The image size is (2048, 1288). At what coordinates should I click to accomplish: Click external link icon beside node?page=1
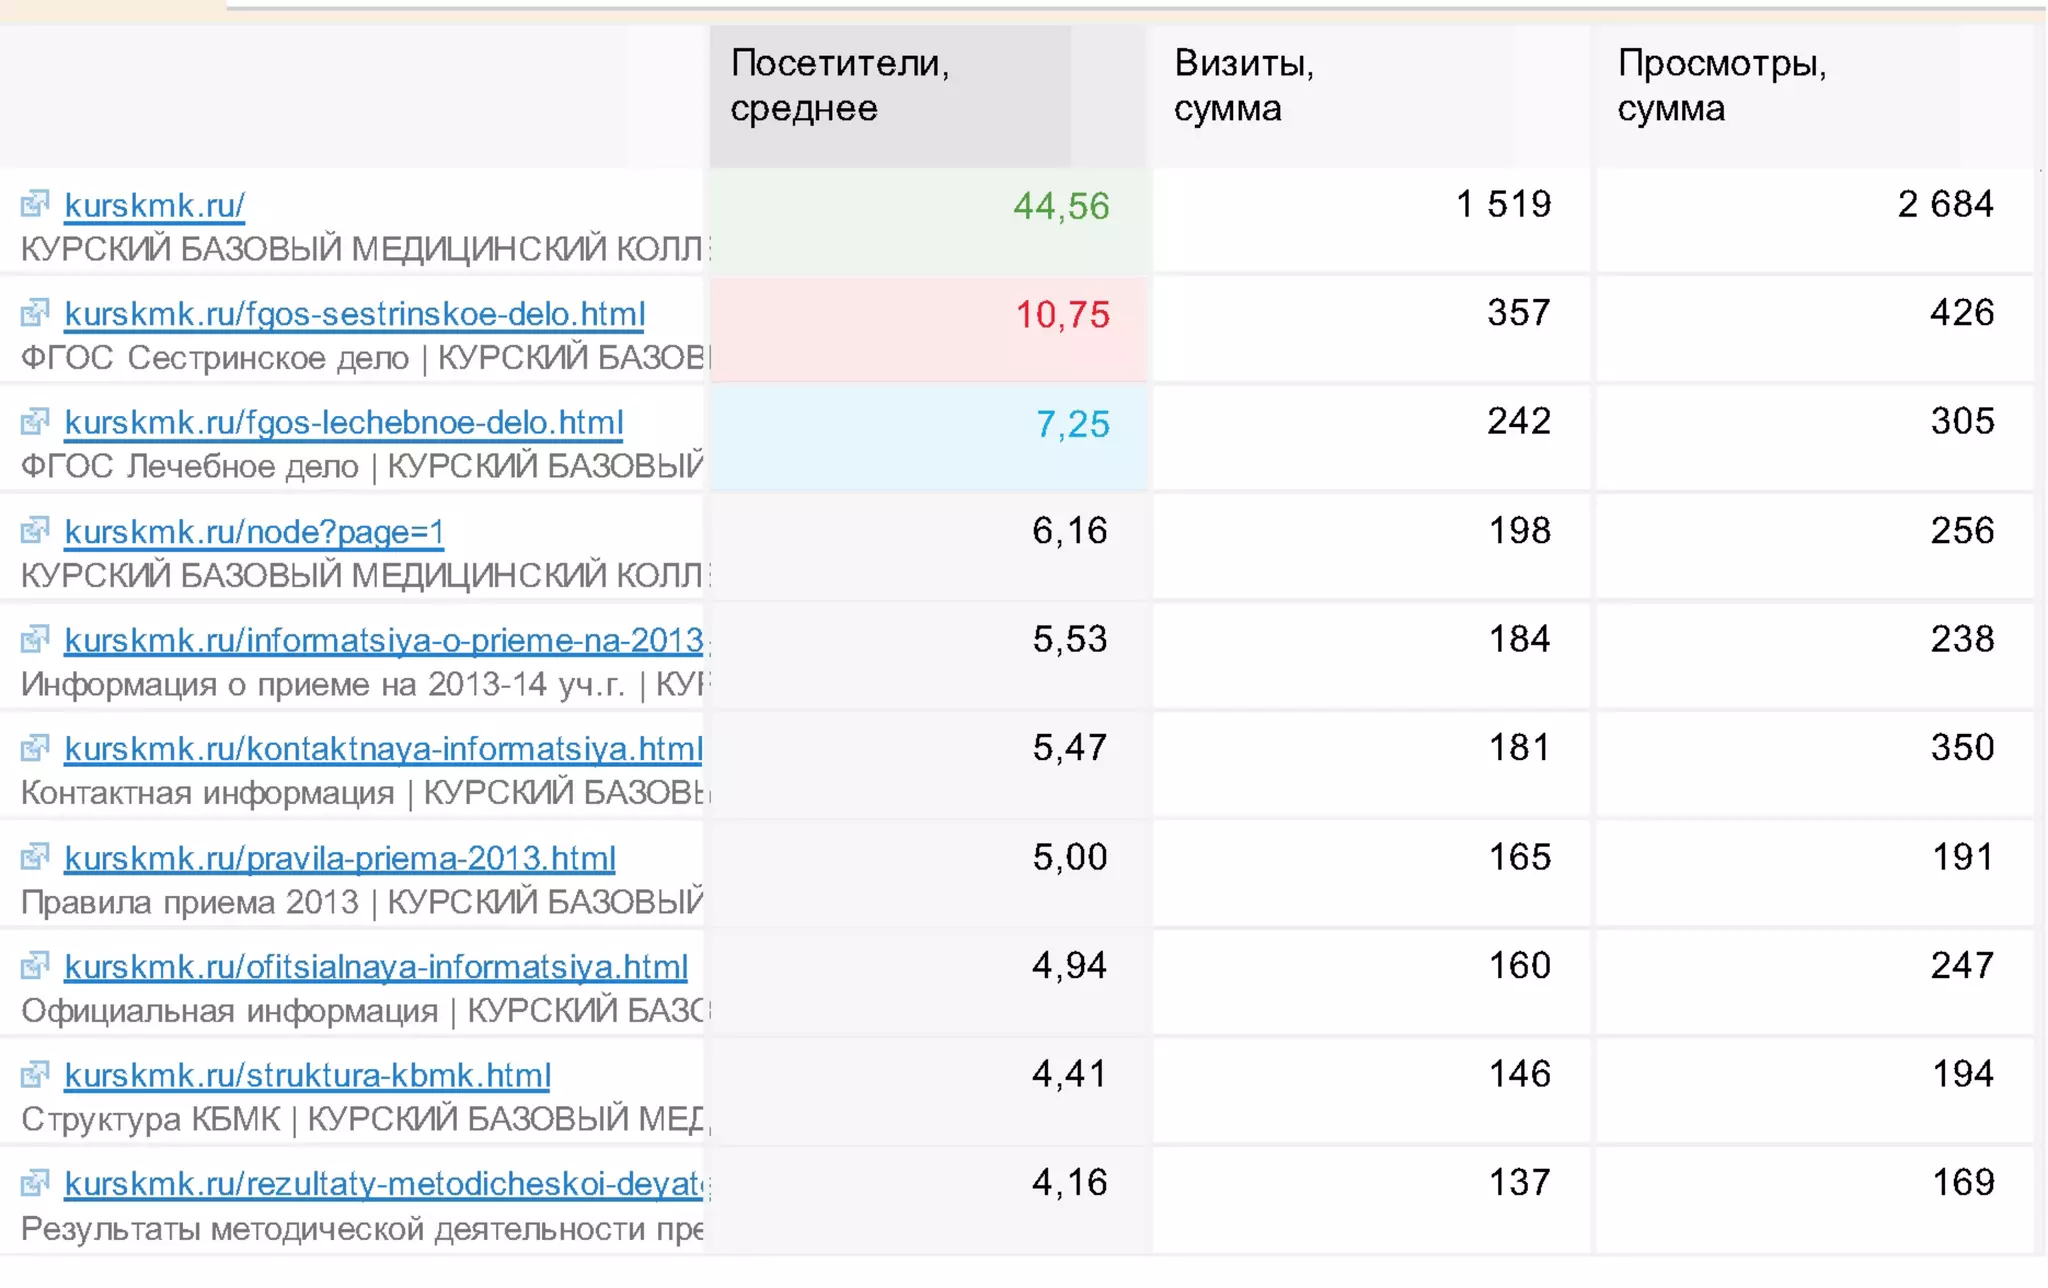coord(34,530)
